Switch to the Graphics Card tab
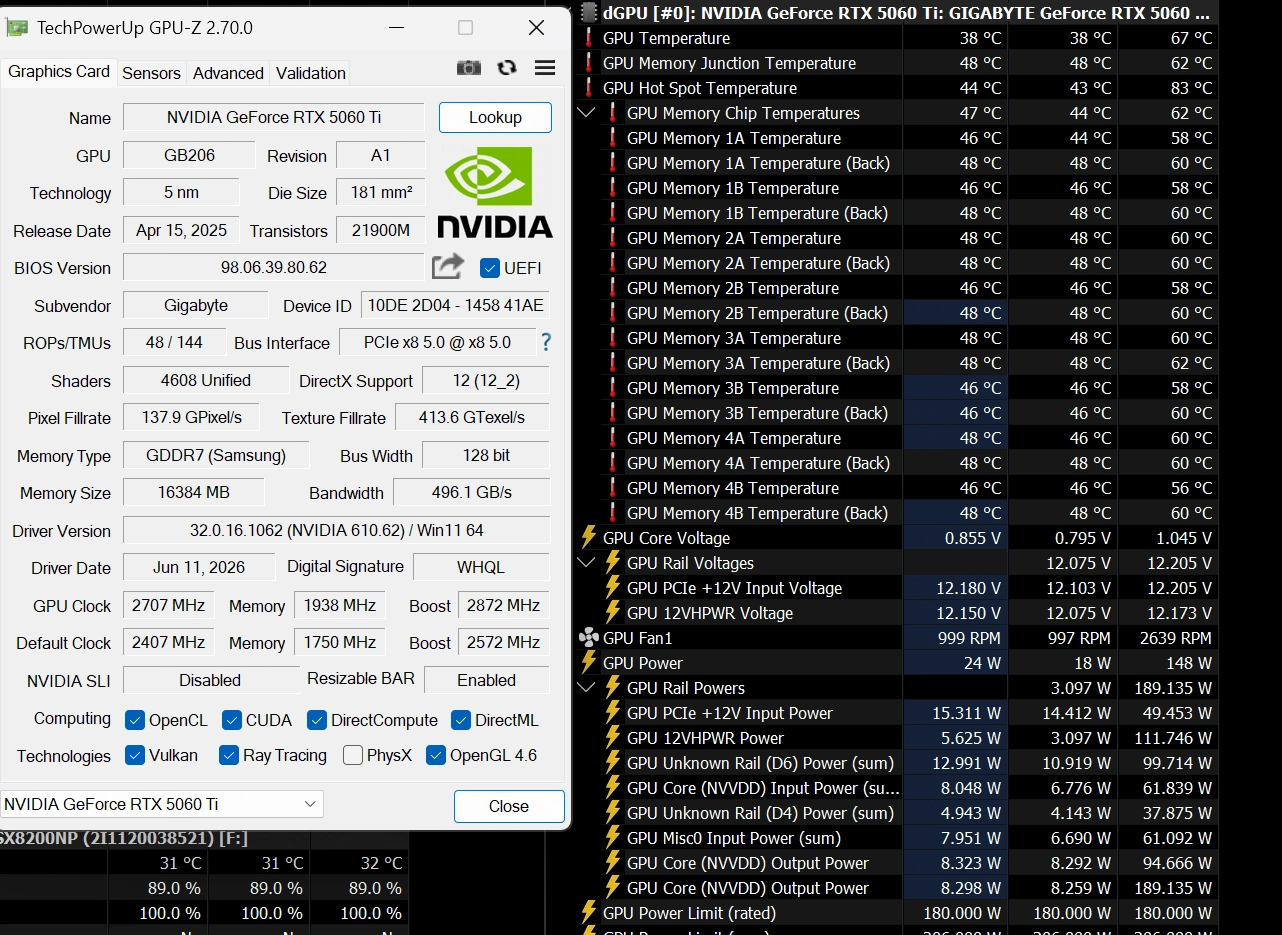 [59, 72]
